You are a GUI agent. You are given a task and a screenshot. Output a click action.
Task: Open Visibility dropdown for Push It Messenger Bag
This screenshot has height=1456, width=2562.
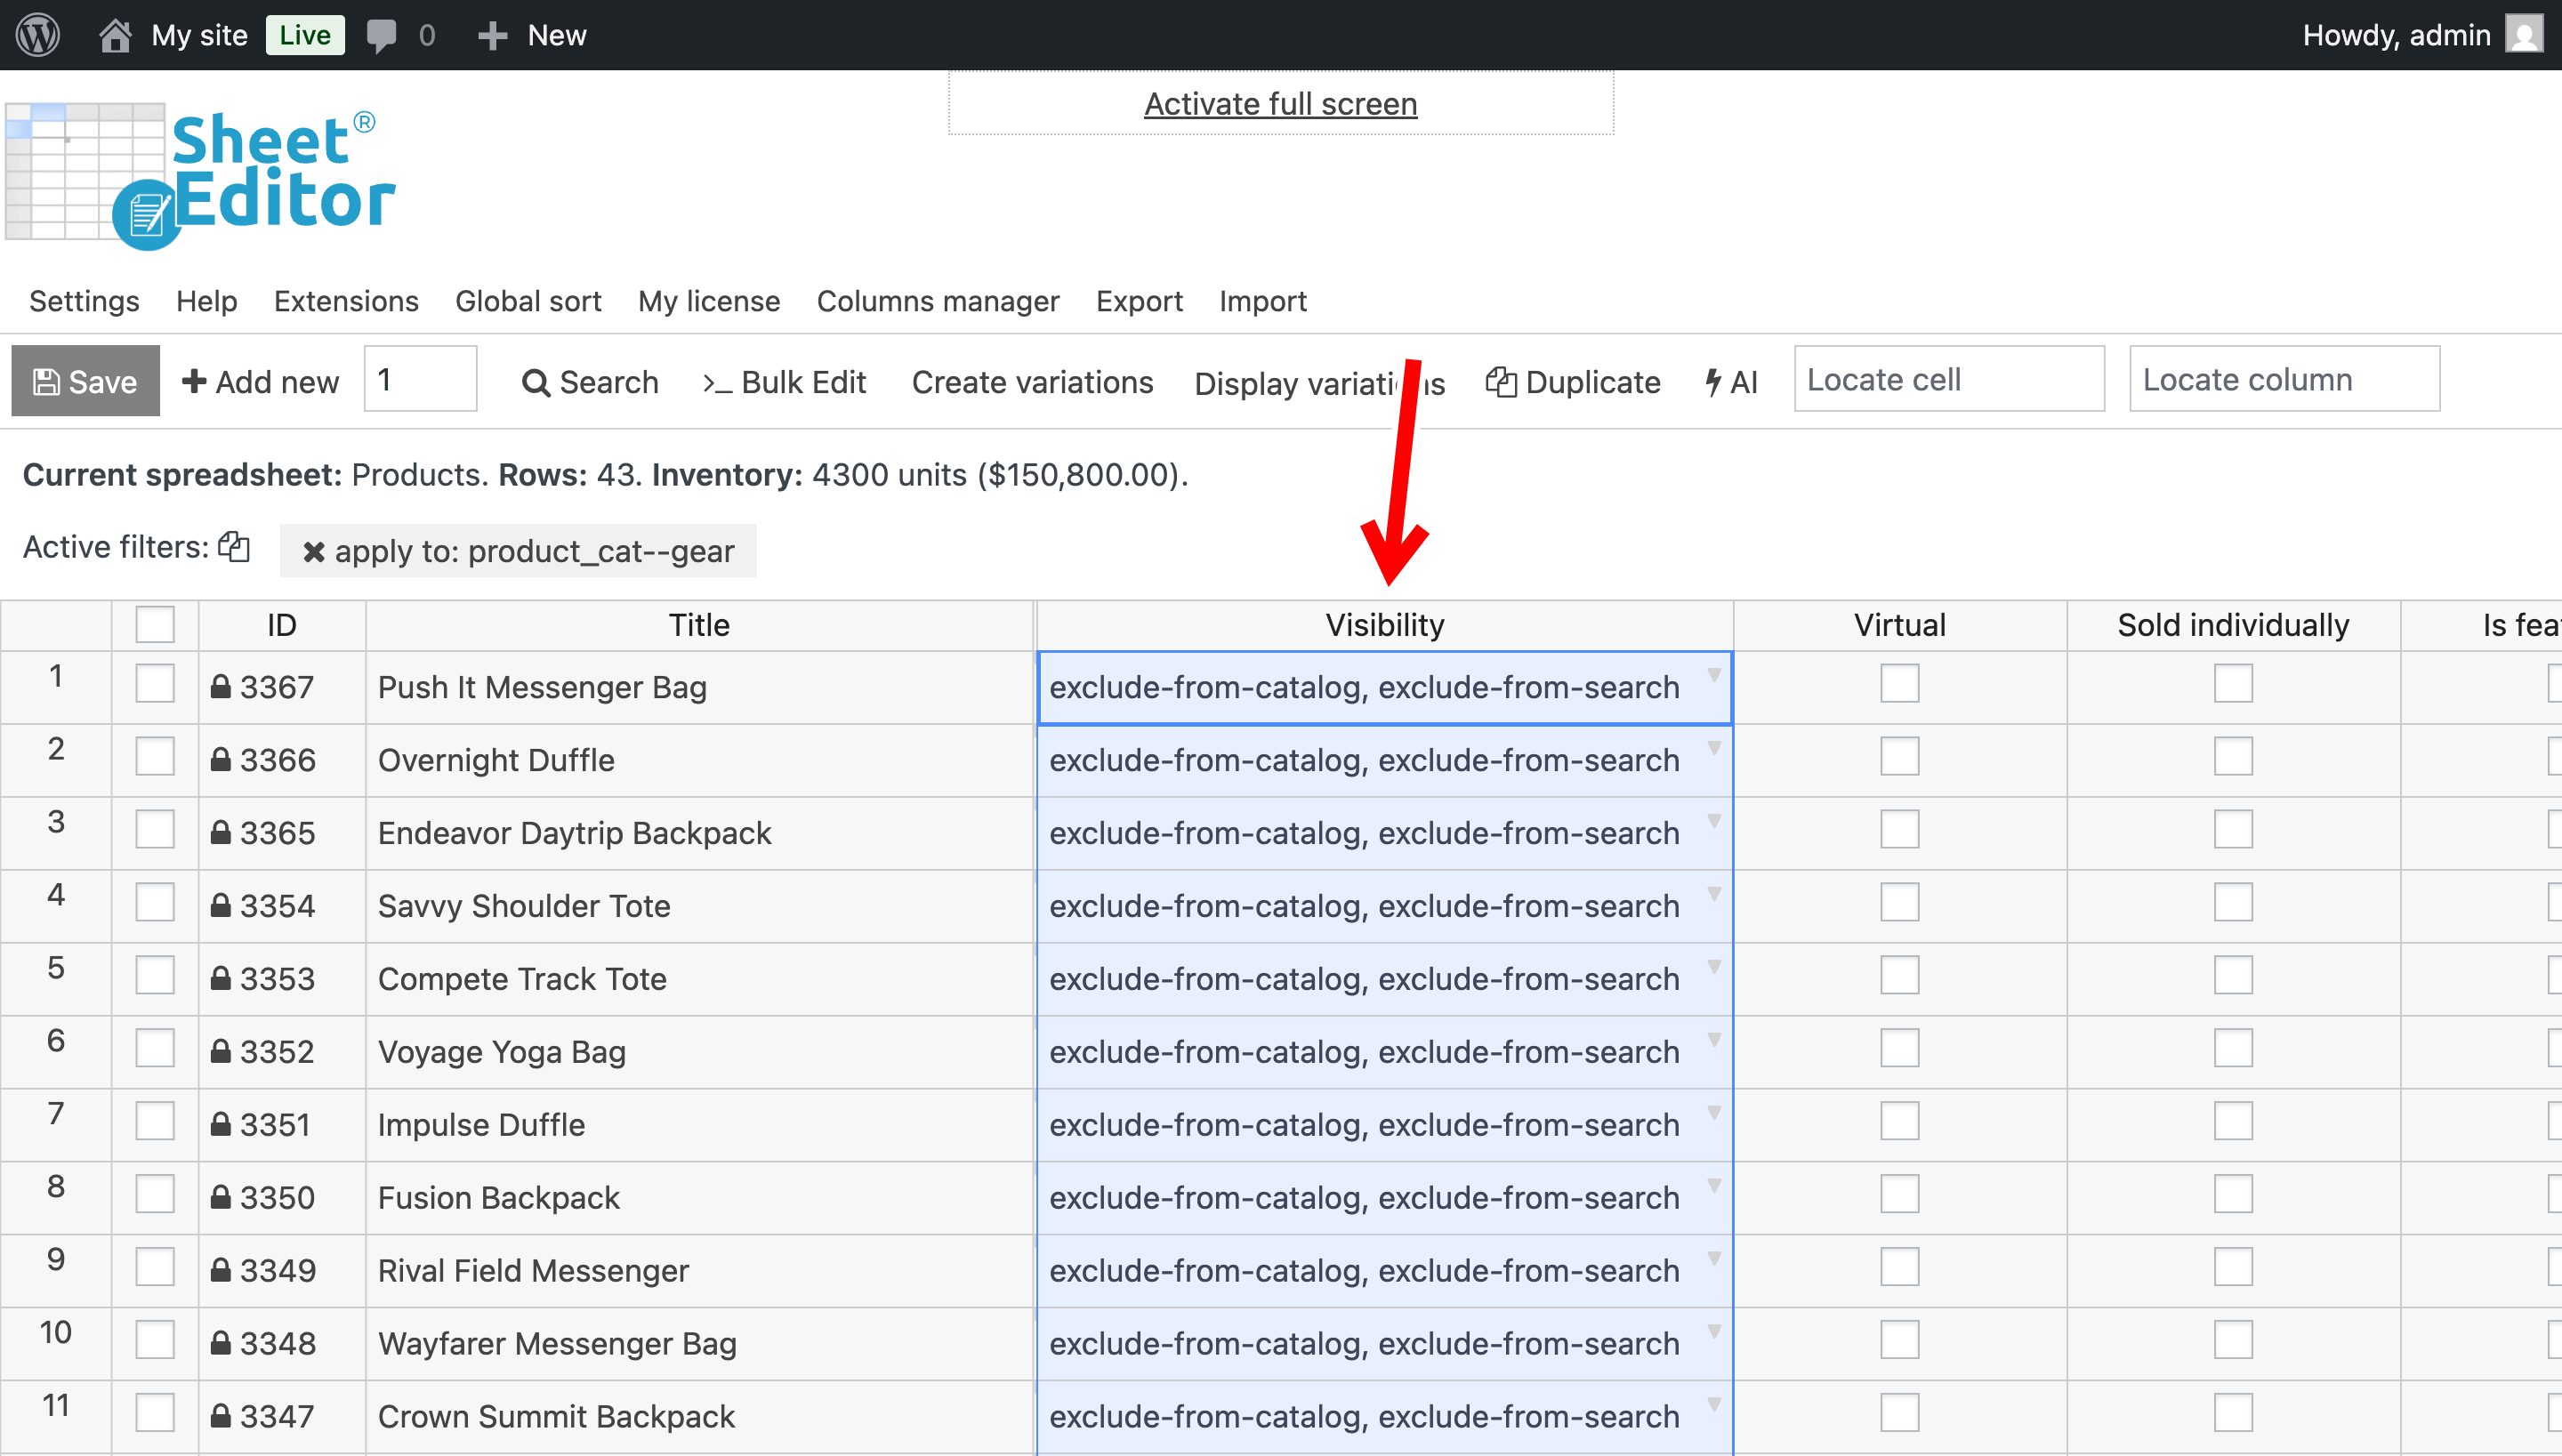click(1713, 675)
